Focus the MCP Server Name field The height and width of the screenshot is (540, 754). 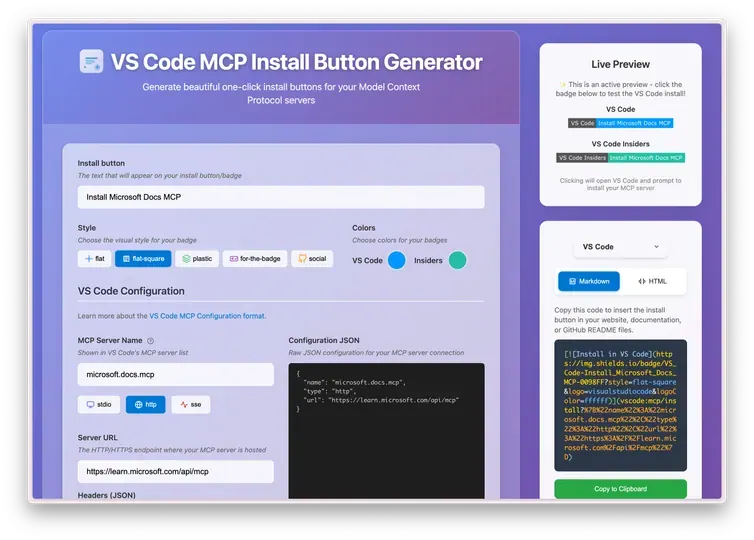[x=176, y=374]
